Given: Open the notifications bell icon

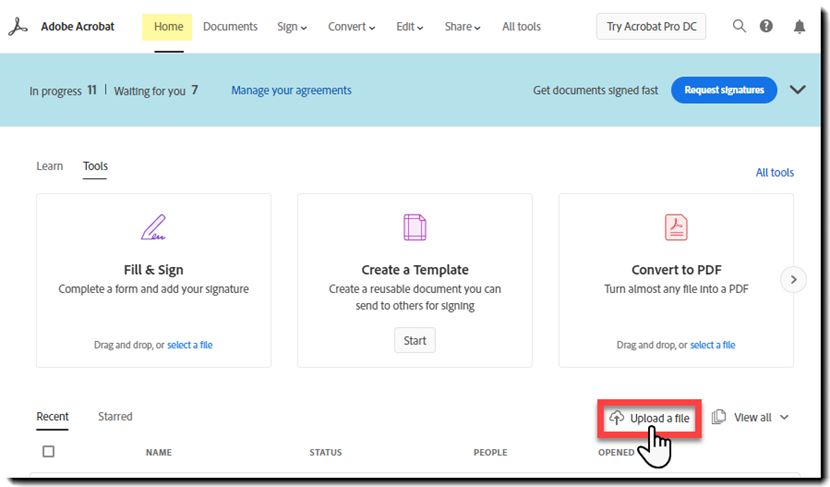Looking at the screenshot, I should point(799,26).
